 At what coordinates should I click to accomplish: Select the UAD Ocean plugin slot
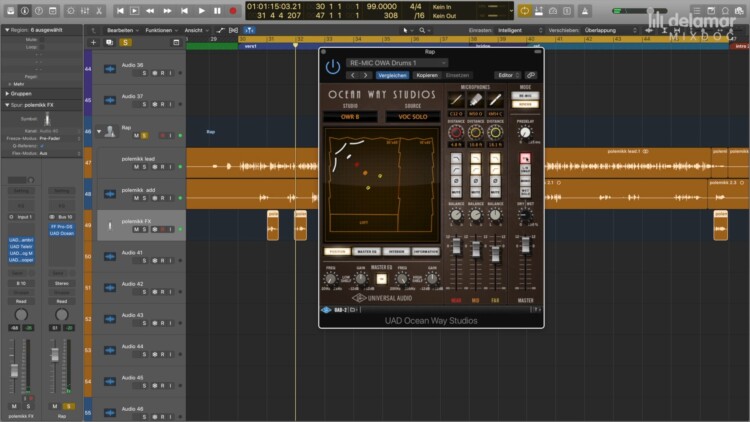point(62,233)
